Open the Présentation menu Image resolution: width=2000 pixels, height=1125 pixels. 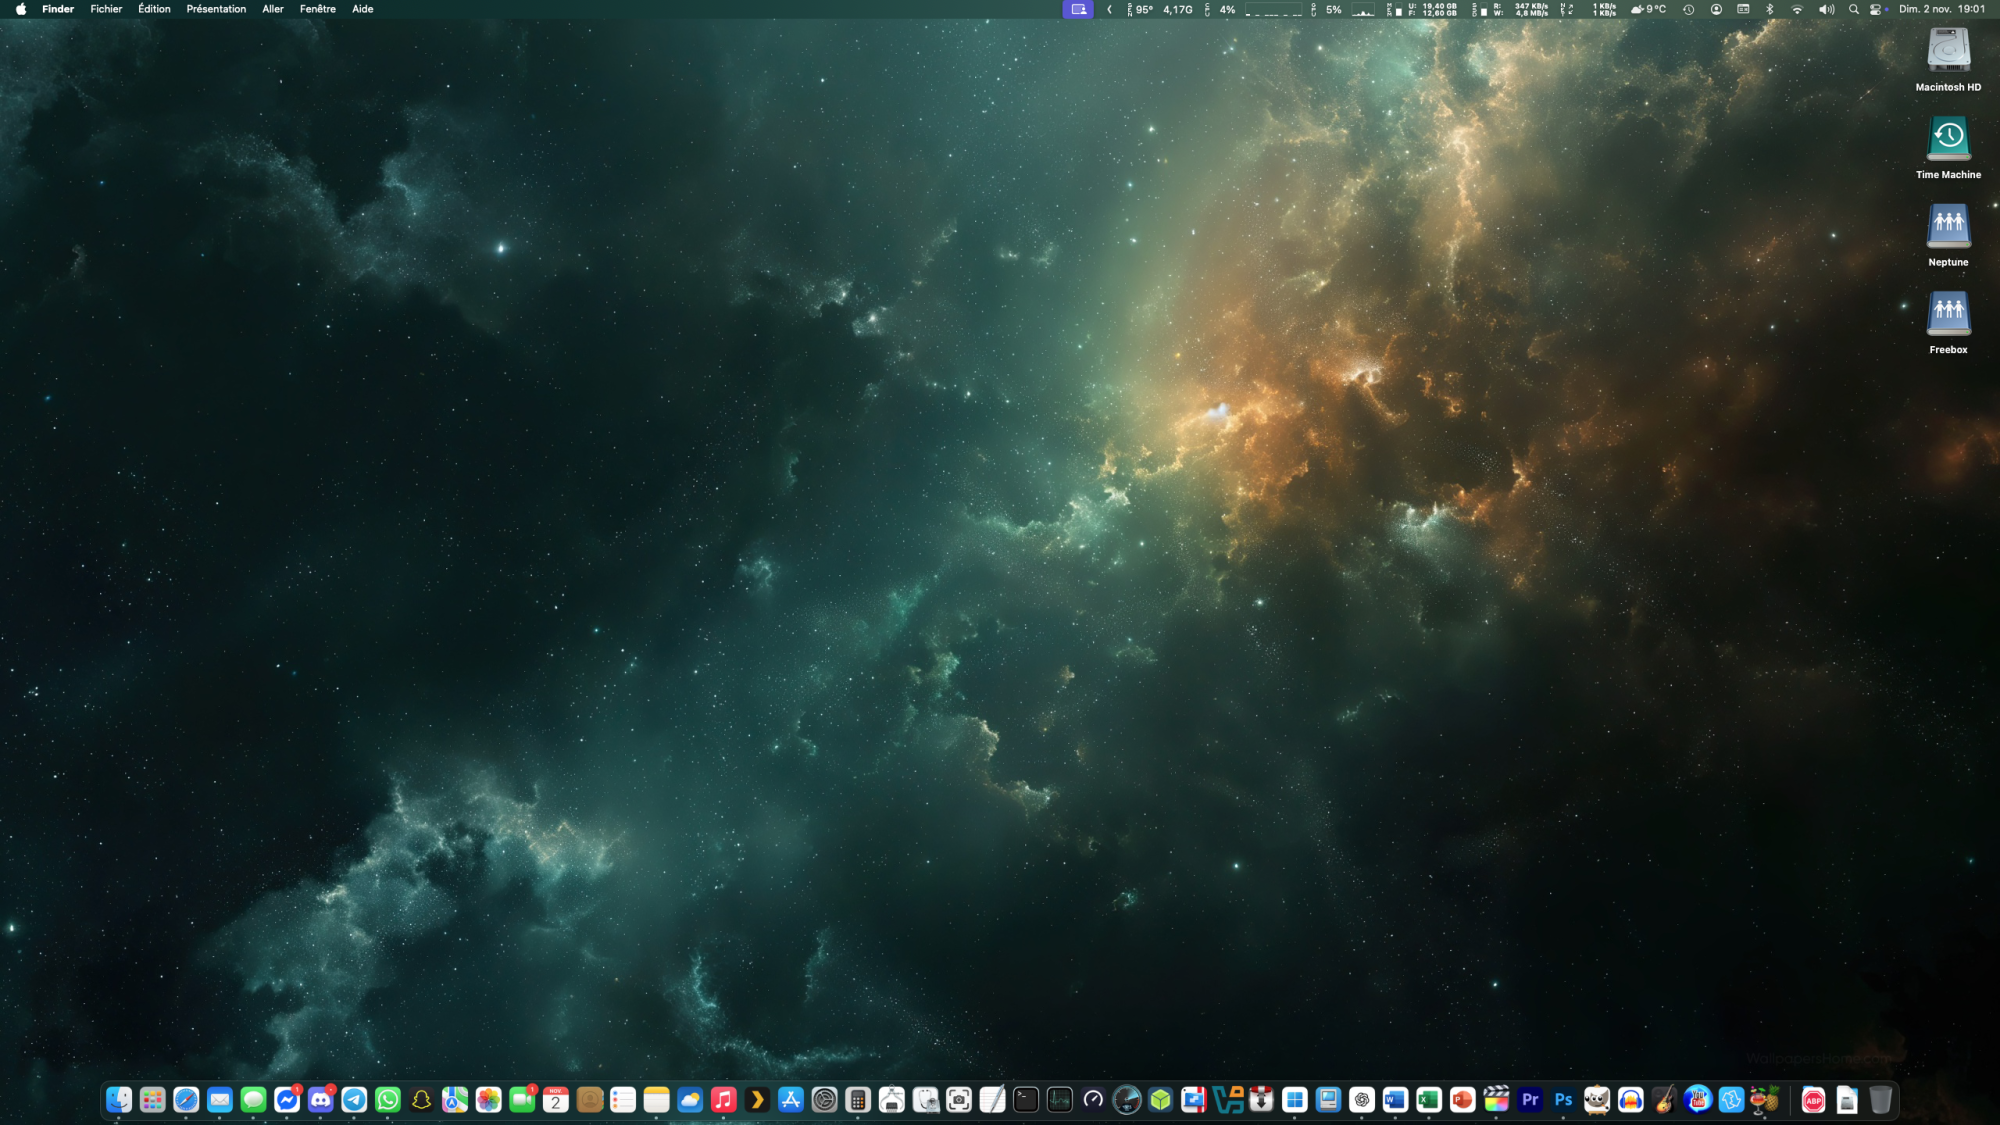tap(216, 9)
